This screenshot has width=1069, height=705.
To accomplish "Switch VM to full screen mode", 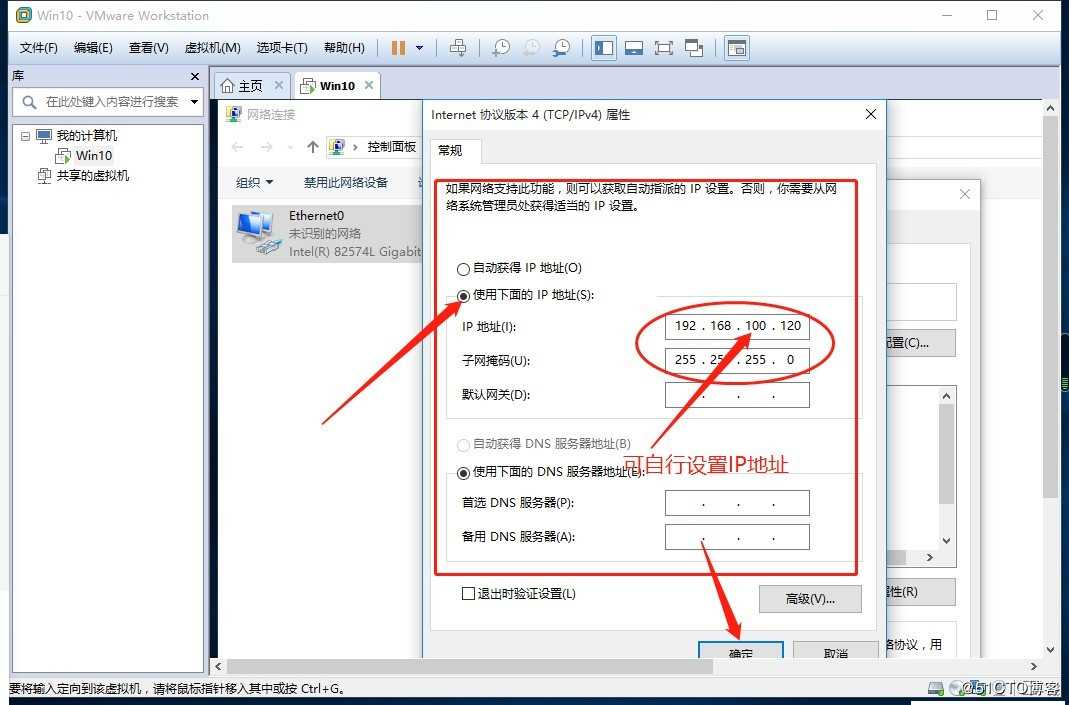I will coord(663,48).
